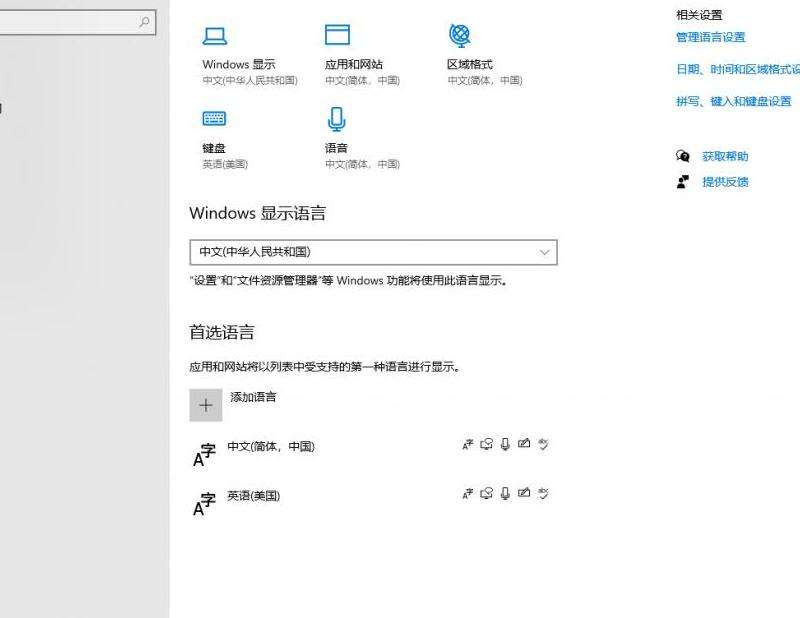Click the 语音 tile label
The height and width of the screenshot is (618, 800).
(336, 148)
